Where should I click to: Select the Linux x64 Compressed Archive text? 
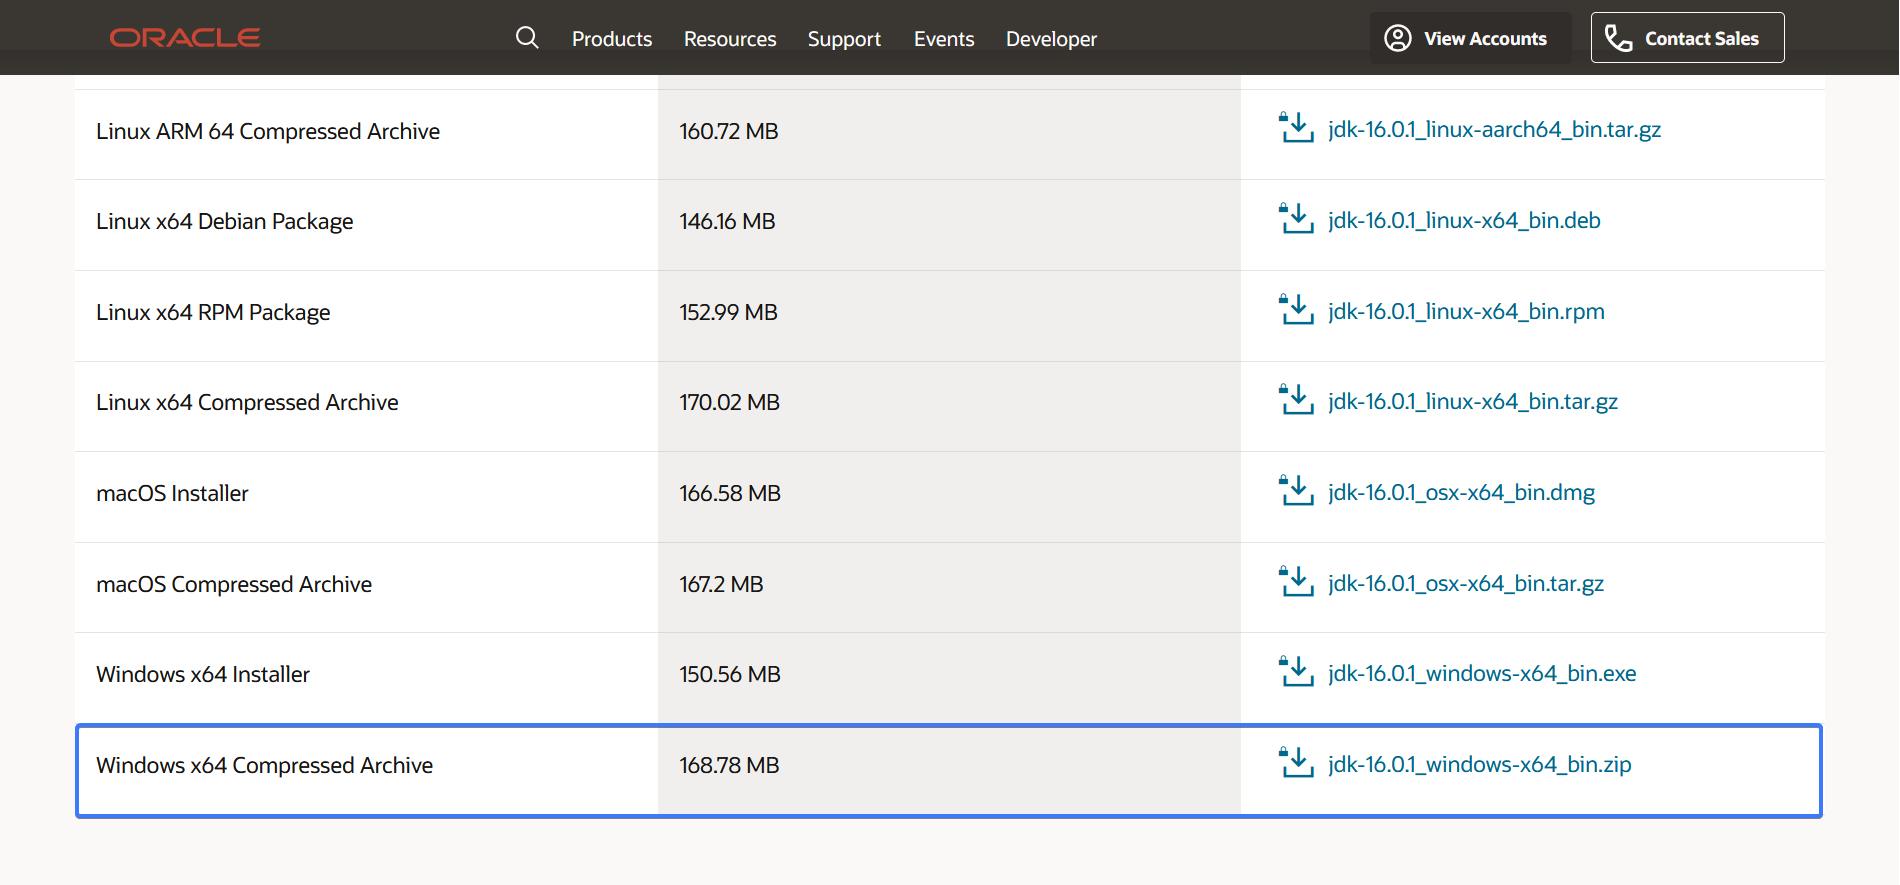point(247,403)
